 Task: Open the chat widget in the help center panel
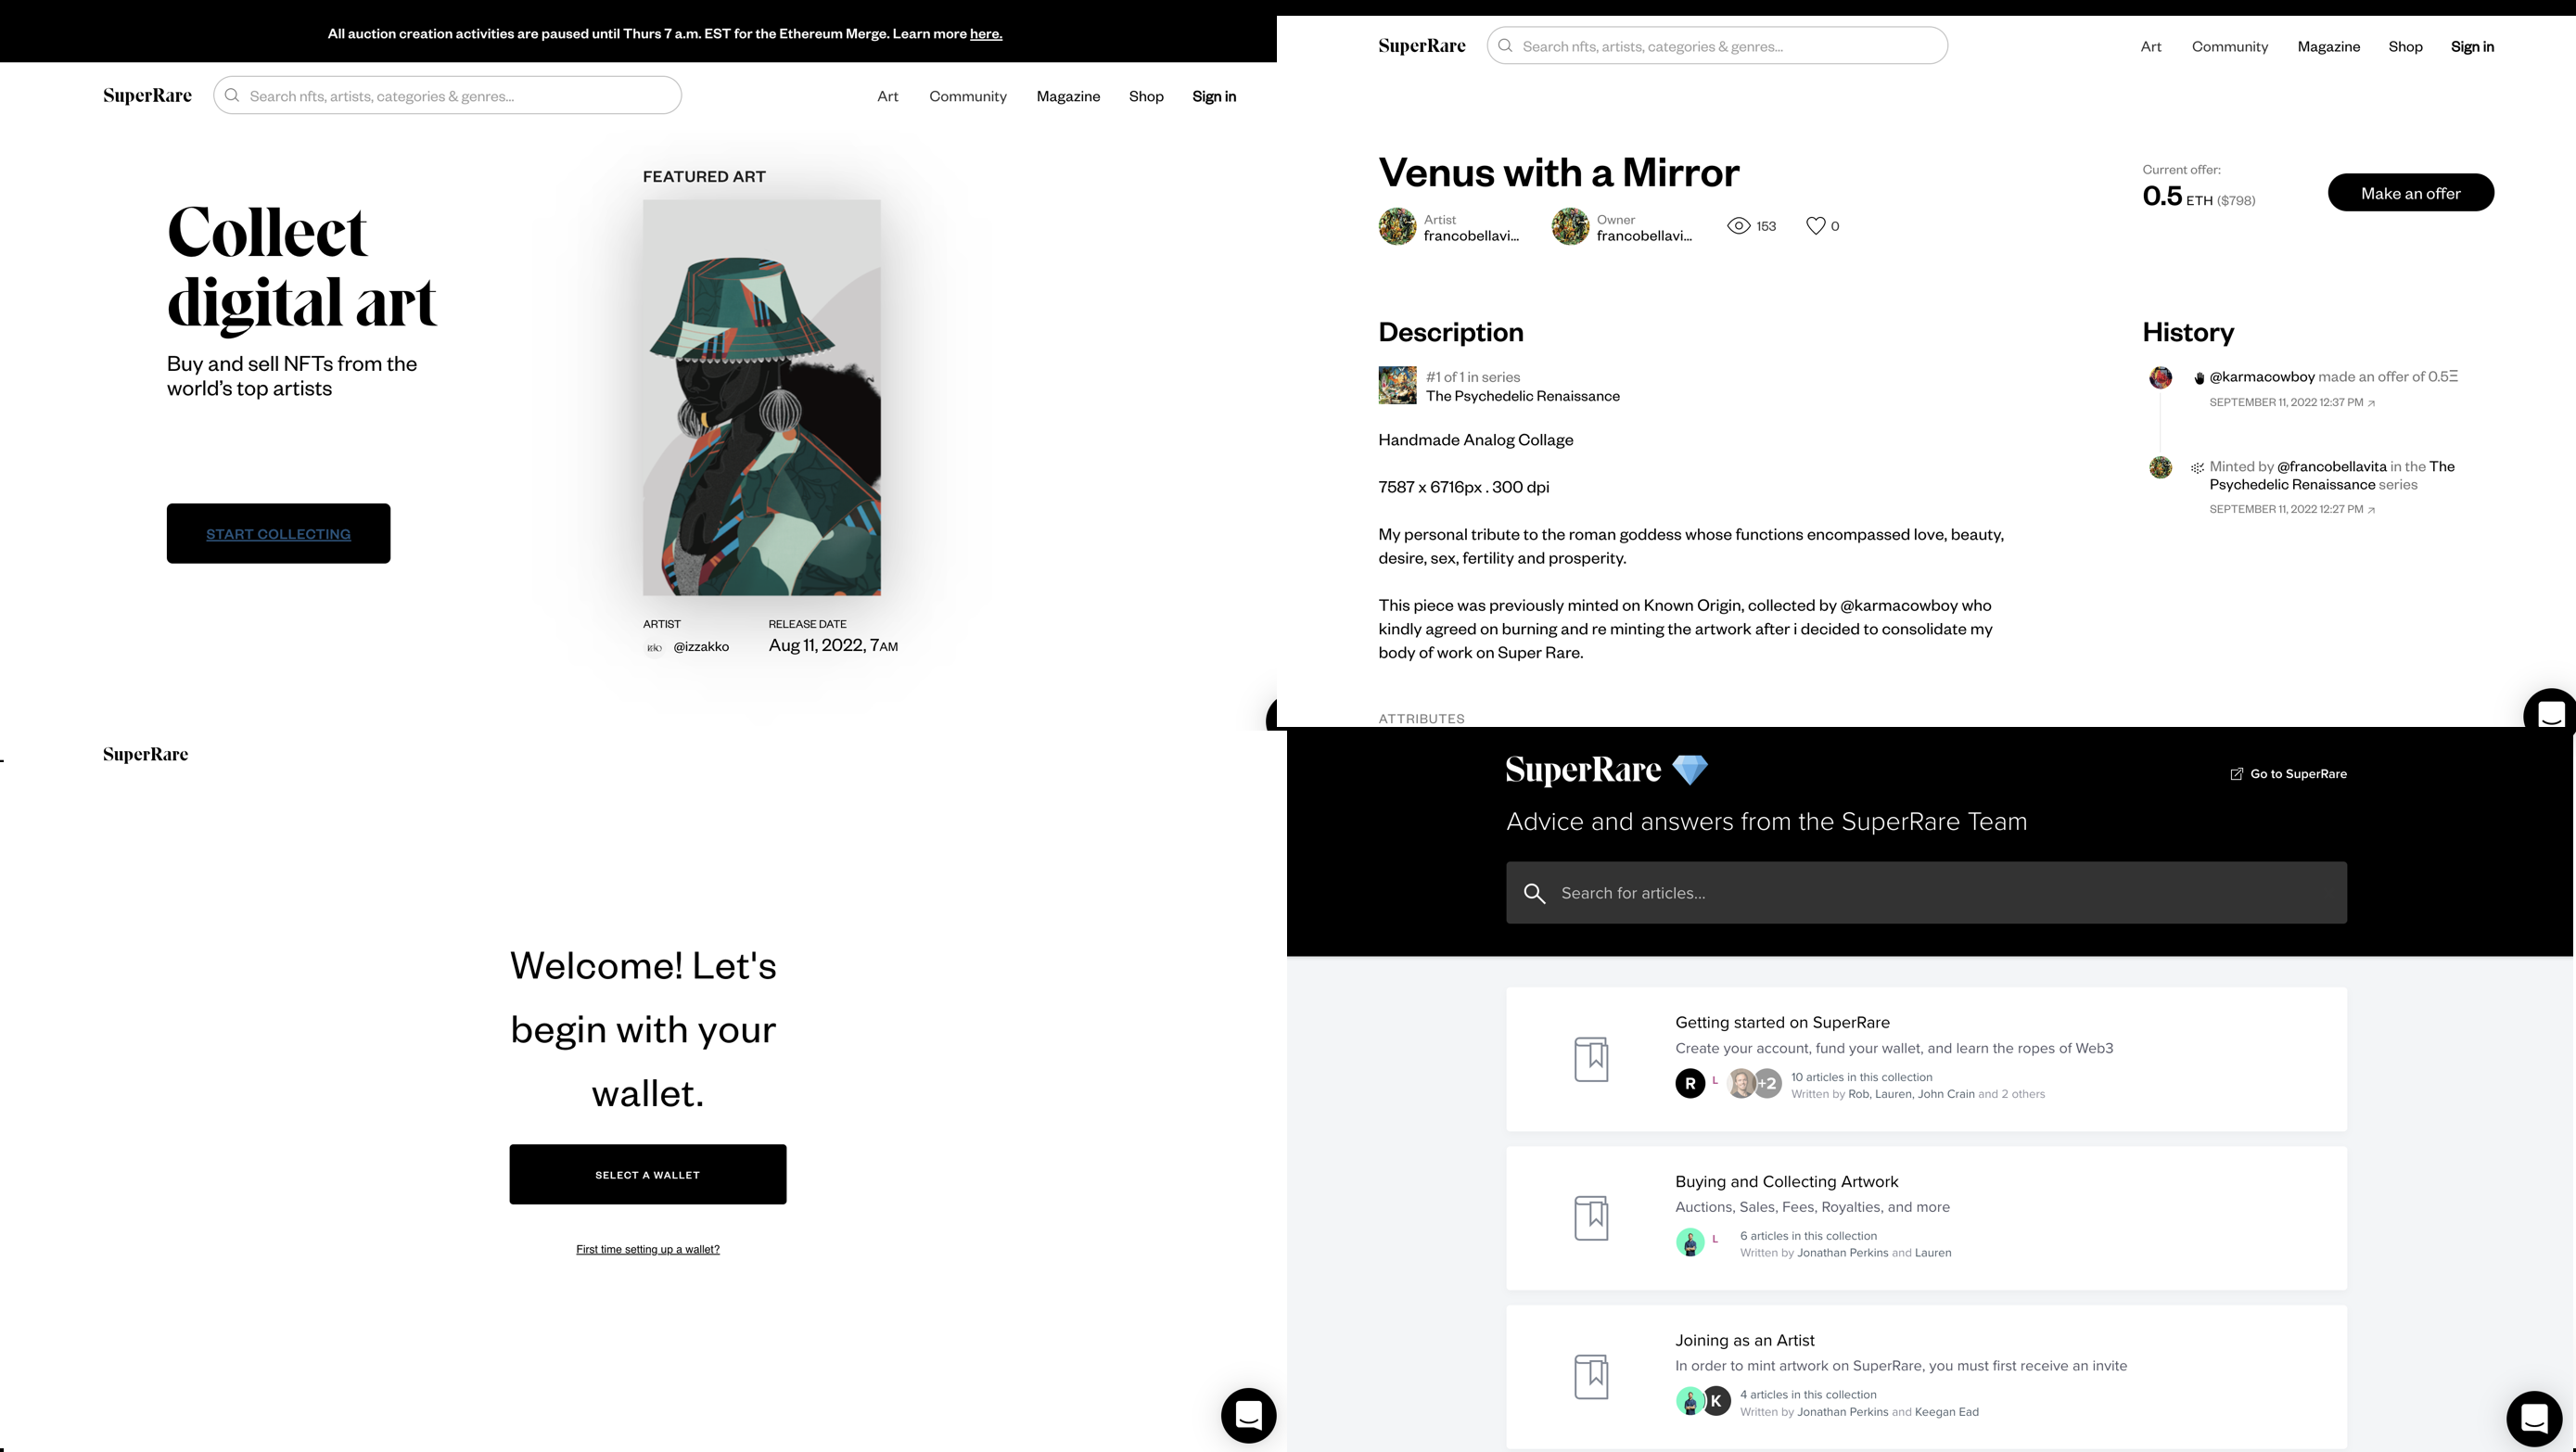click(x=2534, y=1418)
